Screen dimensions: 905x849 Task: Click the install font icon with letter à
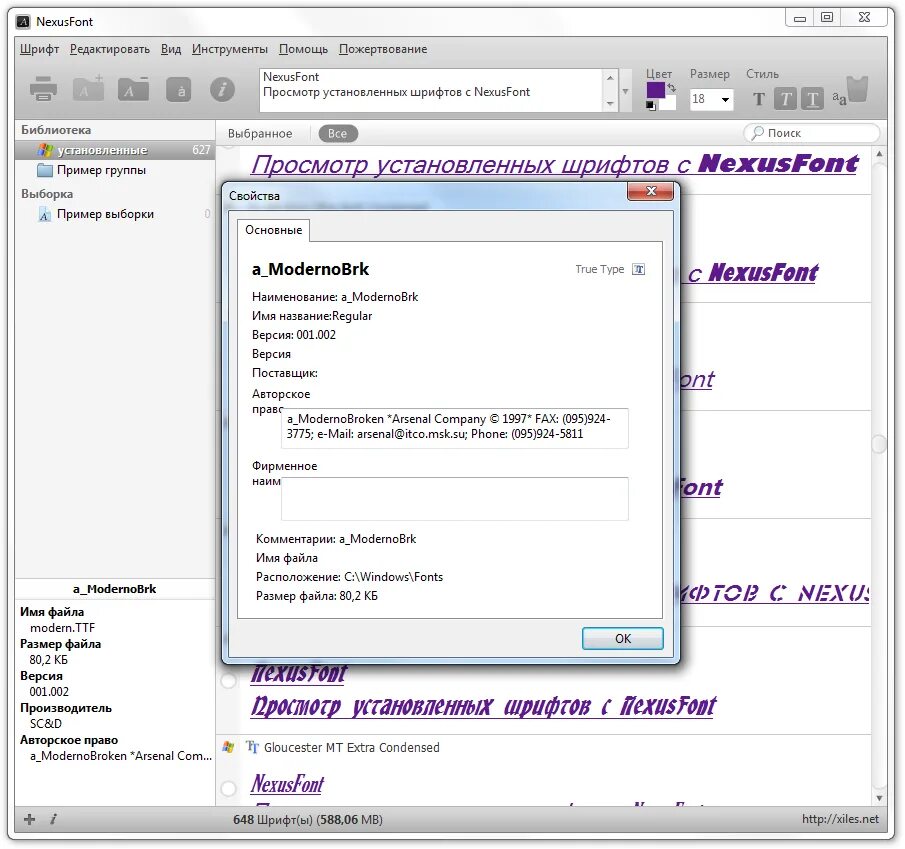pos(179,89)
